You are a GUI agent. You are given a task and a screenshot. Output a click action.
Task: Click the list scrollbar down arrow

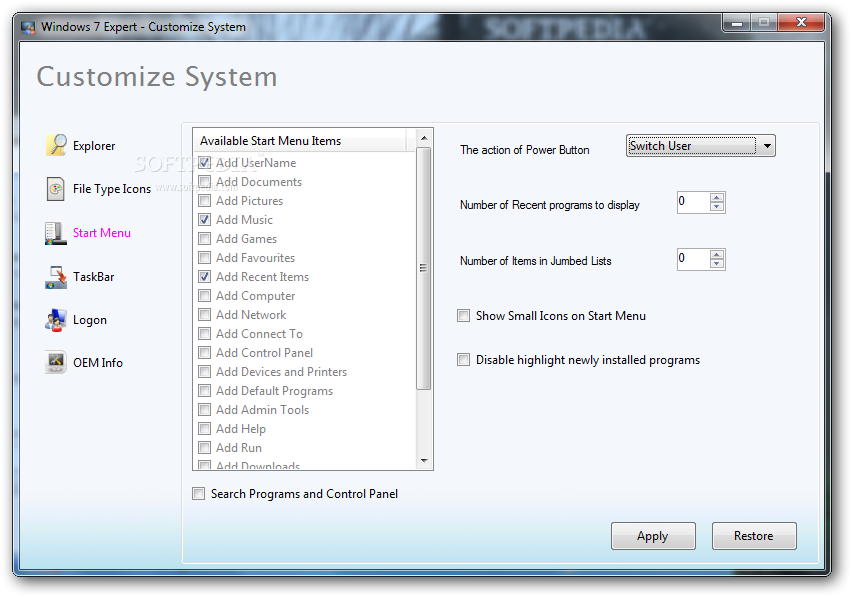(424, 461)
